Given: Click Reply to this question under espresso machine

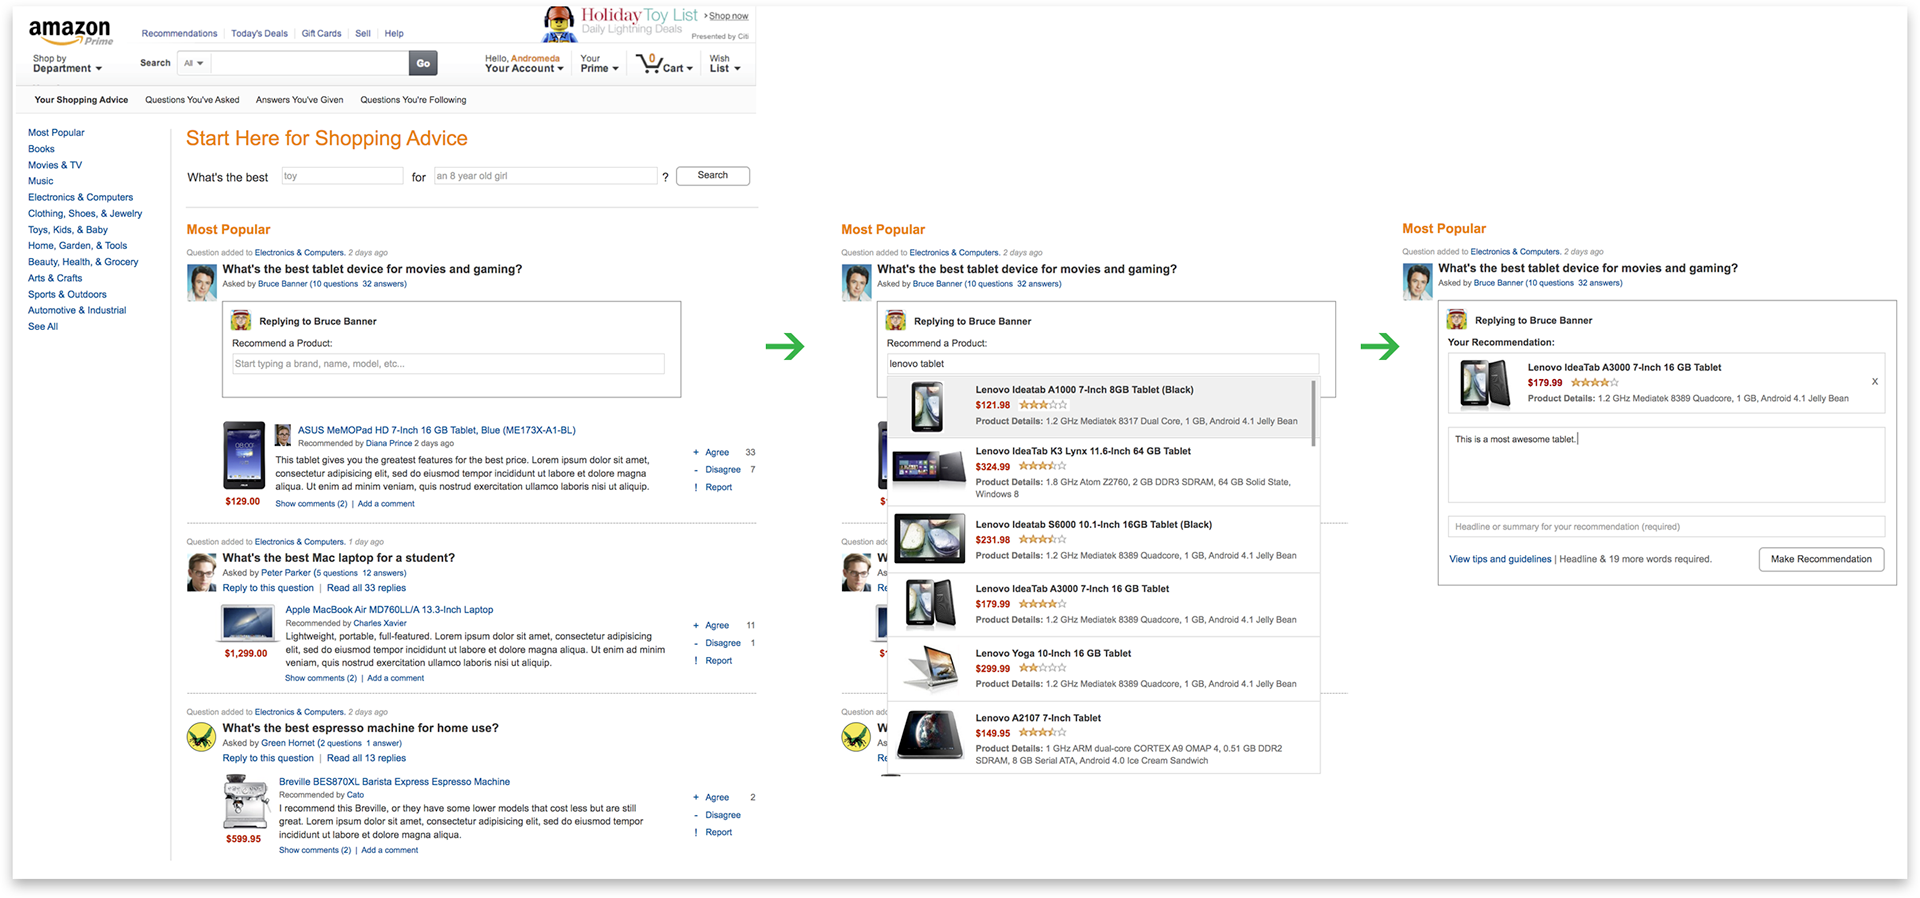Looking at the screenshot, I should coord(268,758).
